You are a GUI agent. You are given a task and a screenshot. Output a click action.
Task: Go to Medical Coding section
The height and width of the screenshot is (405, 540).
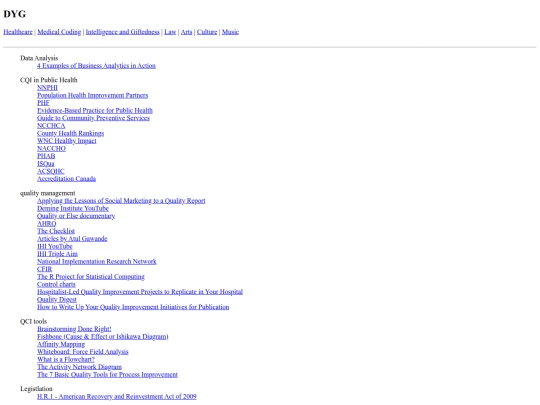coord(59,32)
